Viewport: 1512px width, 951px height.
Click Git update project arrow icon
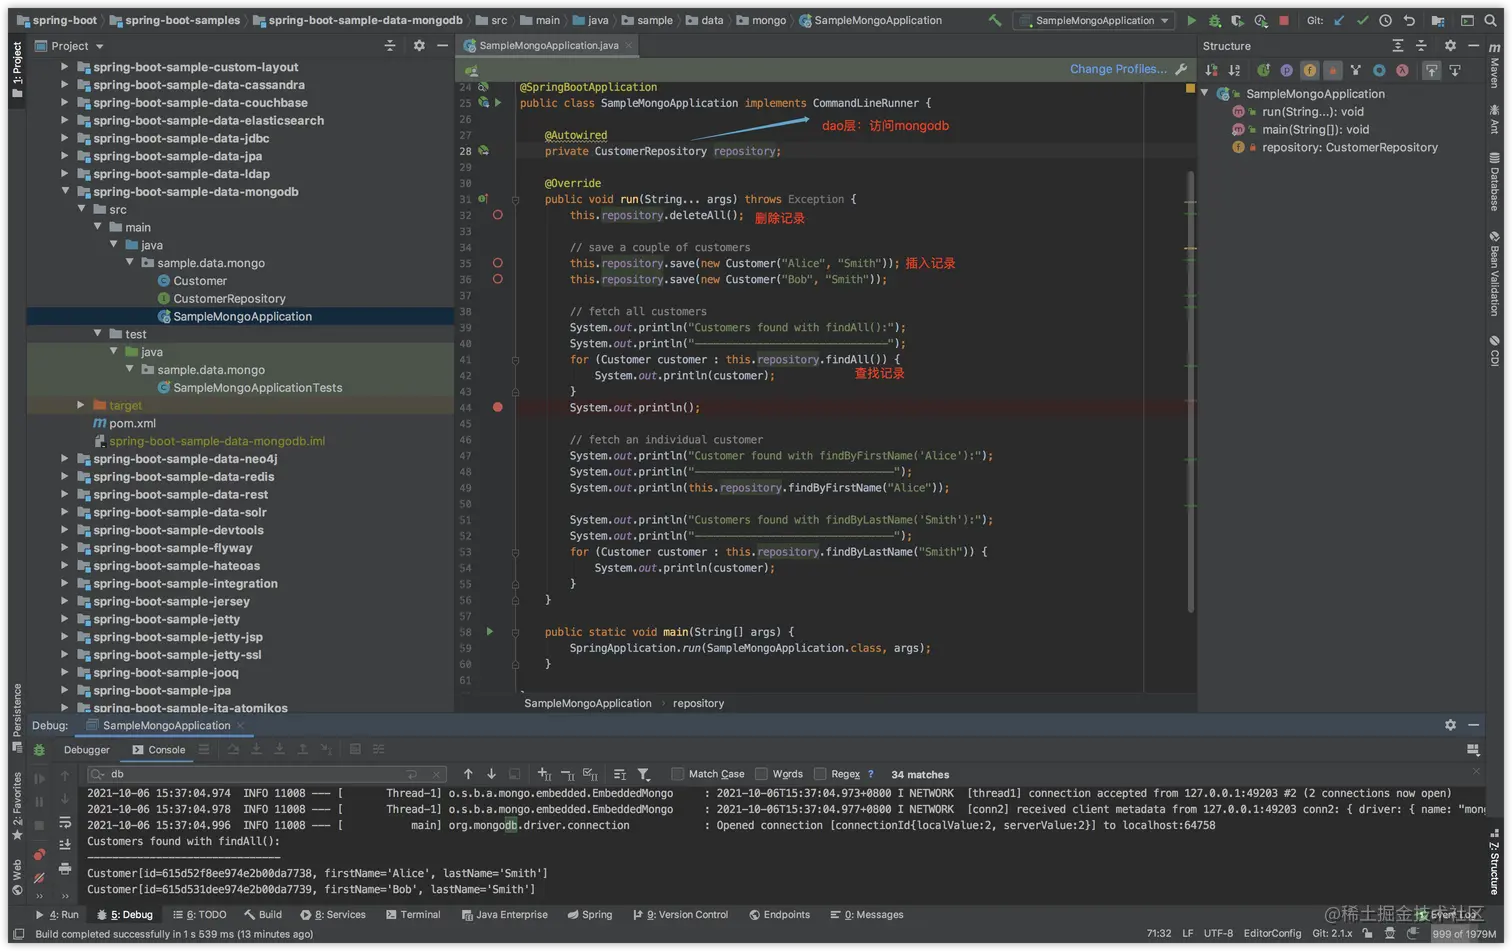click(1339, 20)
